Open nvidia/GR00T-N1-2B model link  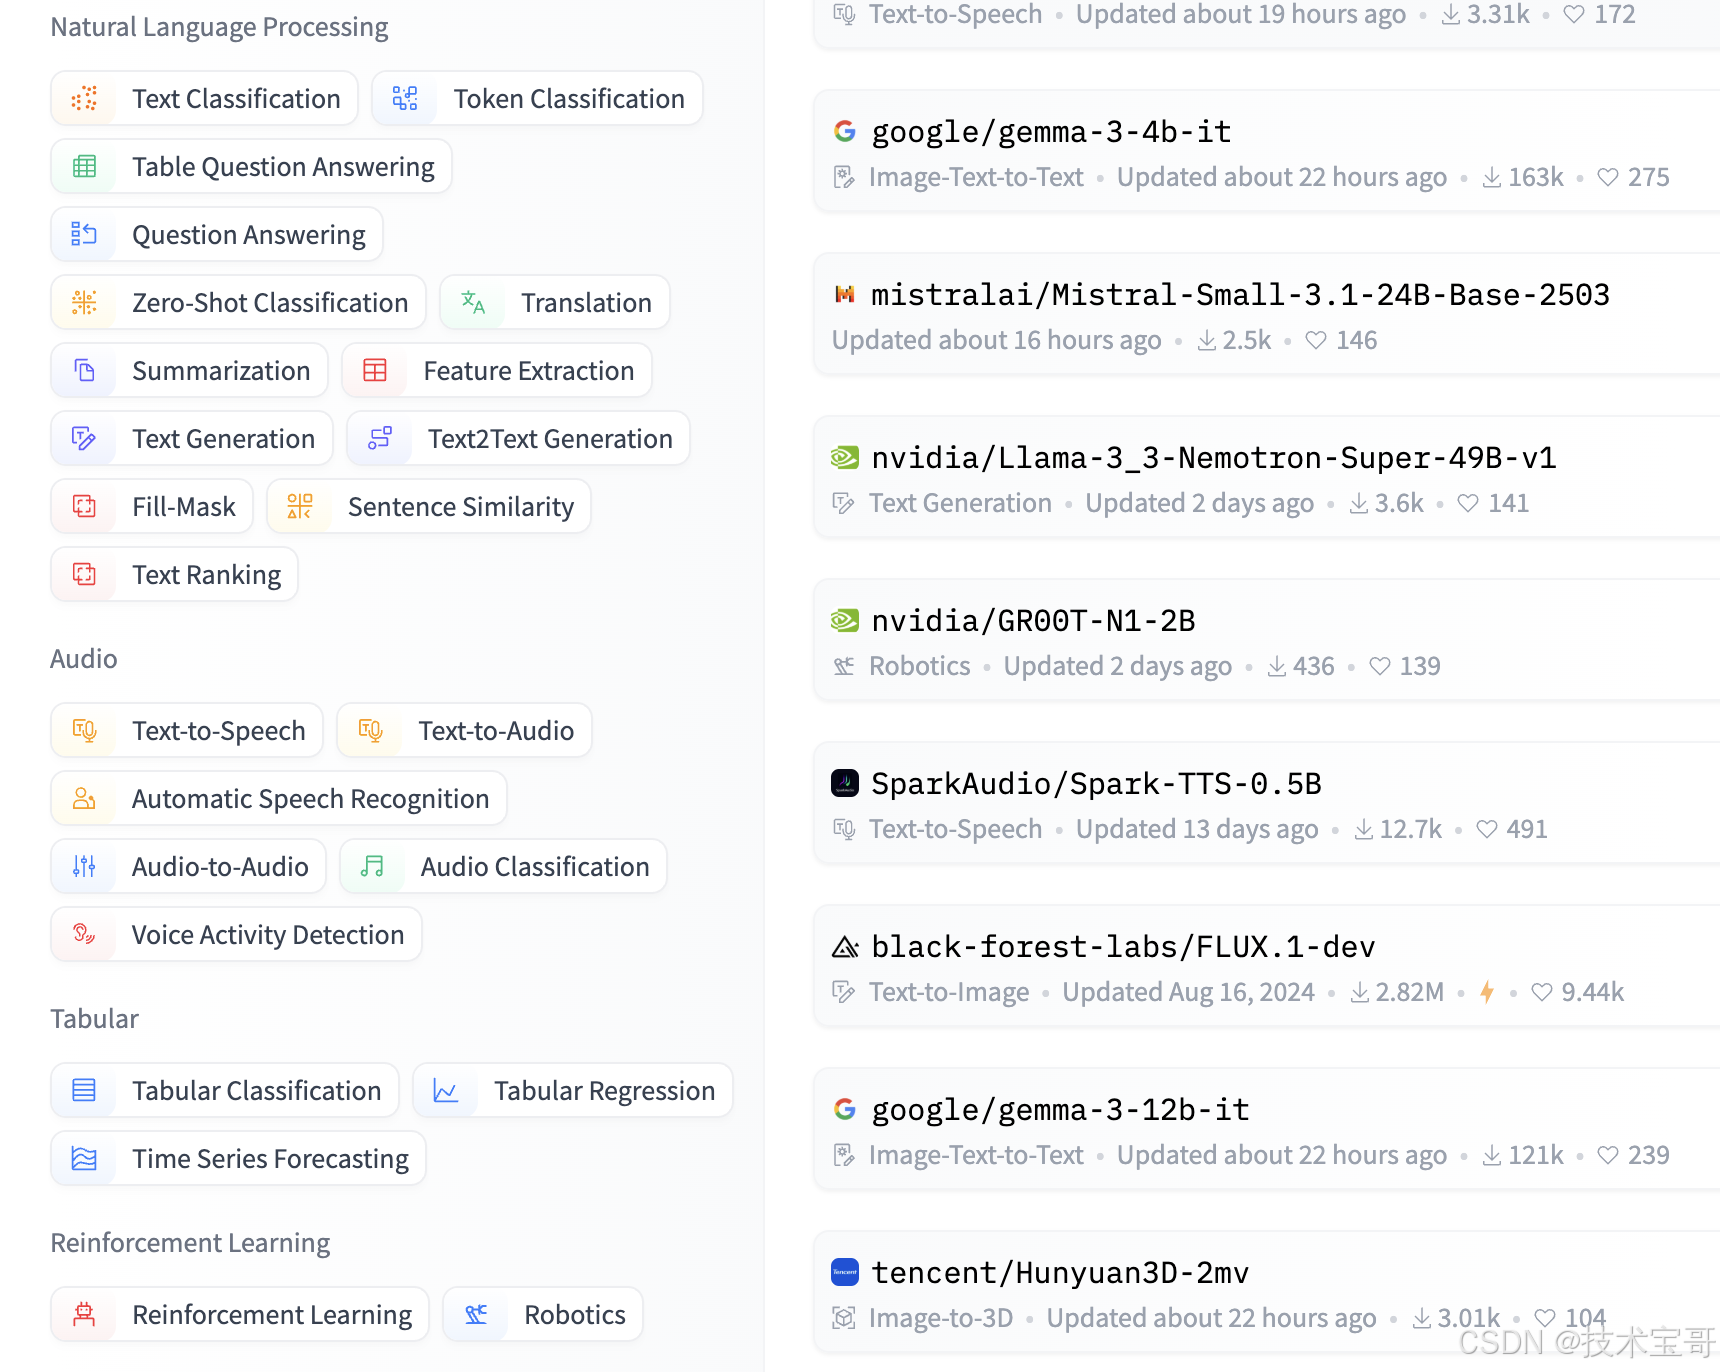pyautogui.click(x=1033, y=620)
